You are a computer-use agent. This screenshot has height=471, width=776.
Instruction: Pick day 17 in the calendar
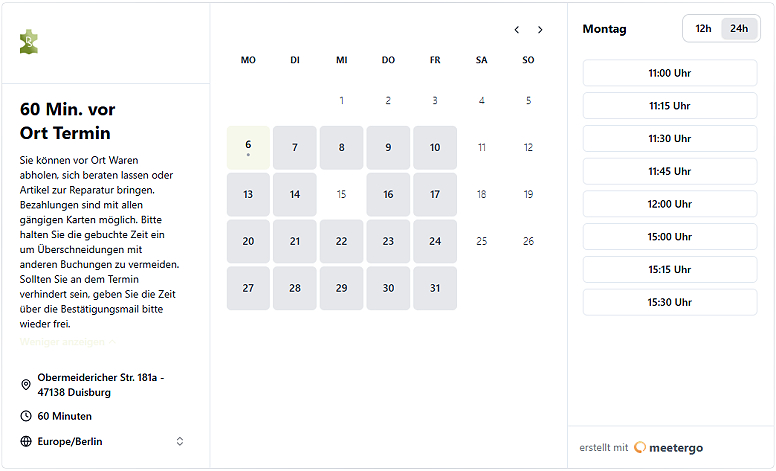pyautogui.click(x=435, y=194)
